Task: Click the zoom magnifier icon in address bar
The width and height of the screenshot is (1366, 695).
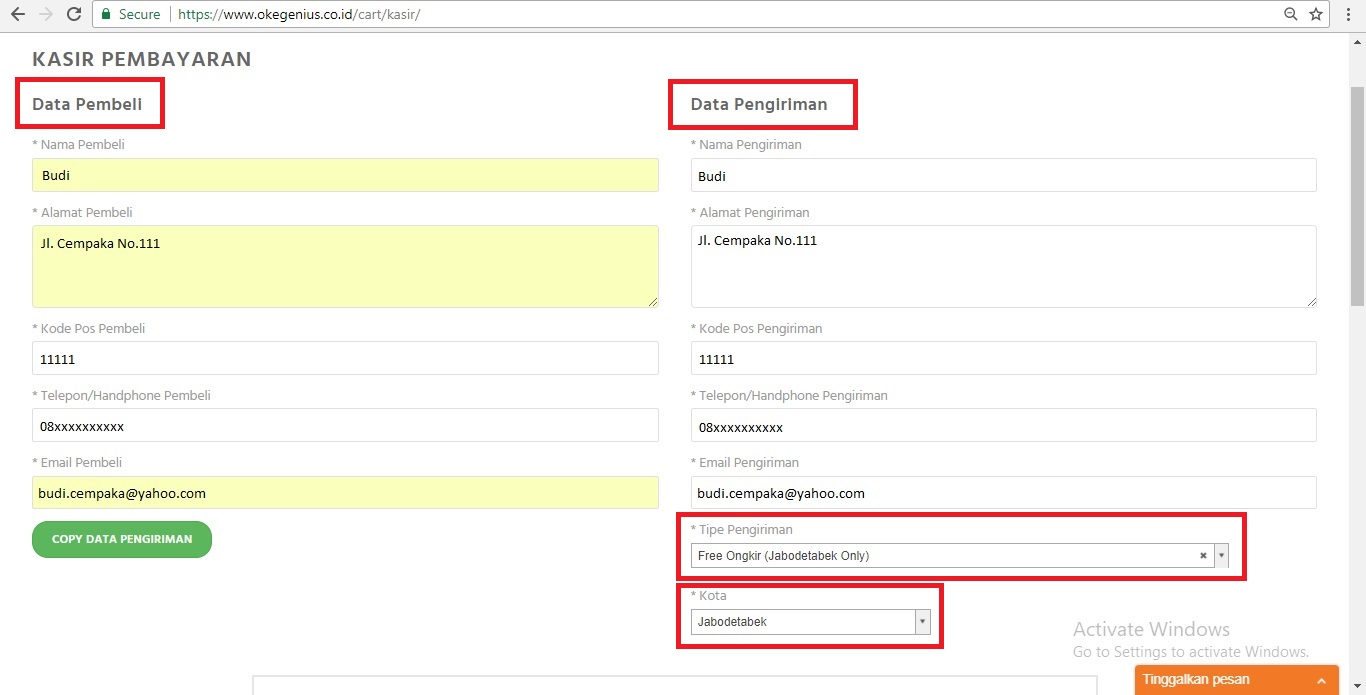Action: 1291,14
